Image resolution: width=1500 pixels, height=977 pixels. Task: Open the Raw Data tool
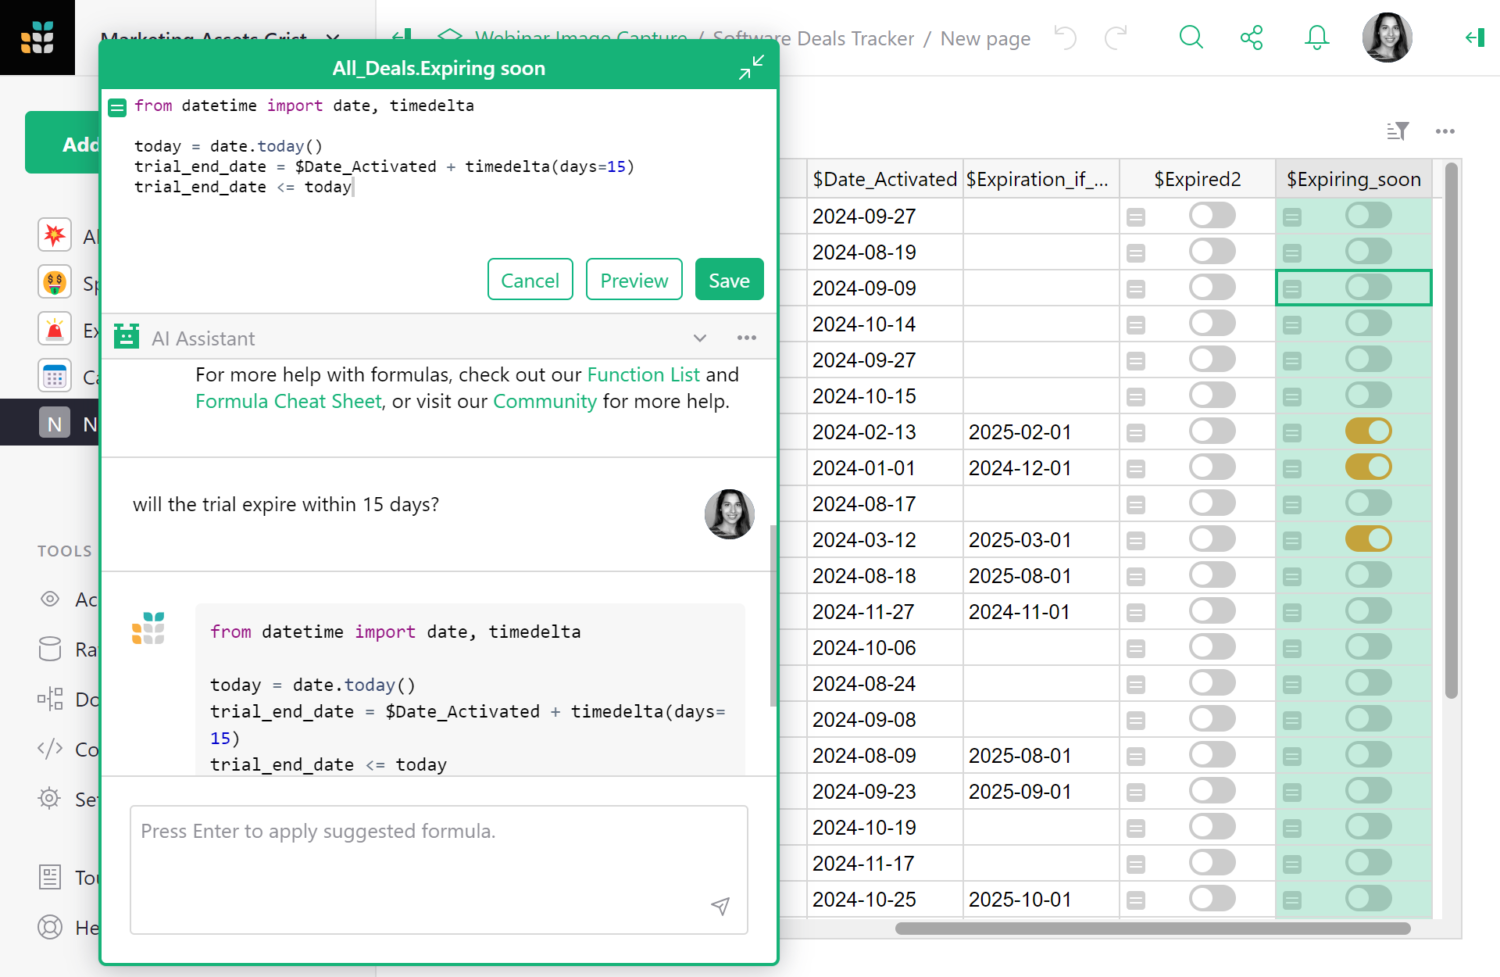pyautogui.click(x=50, y=649)
